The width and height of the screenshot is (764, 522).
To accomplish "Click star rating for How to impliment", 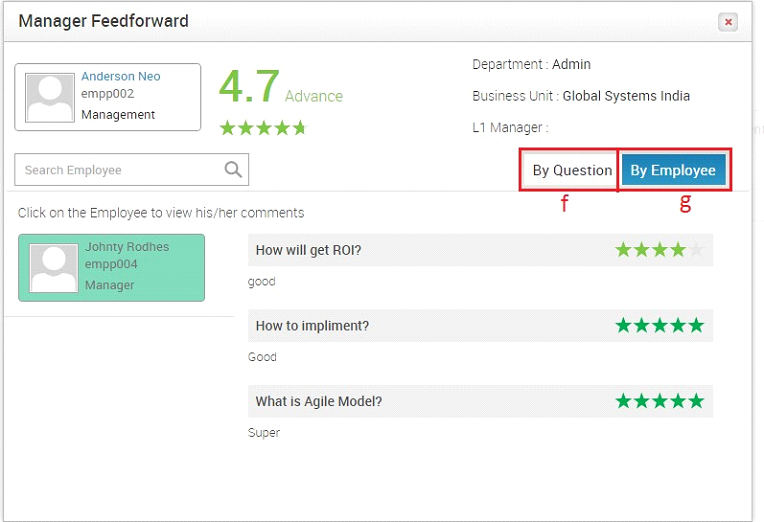I will tap(659, 325).
